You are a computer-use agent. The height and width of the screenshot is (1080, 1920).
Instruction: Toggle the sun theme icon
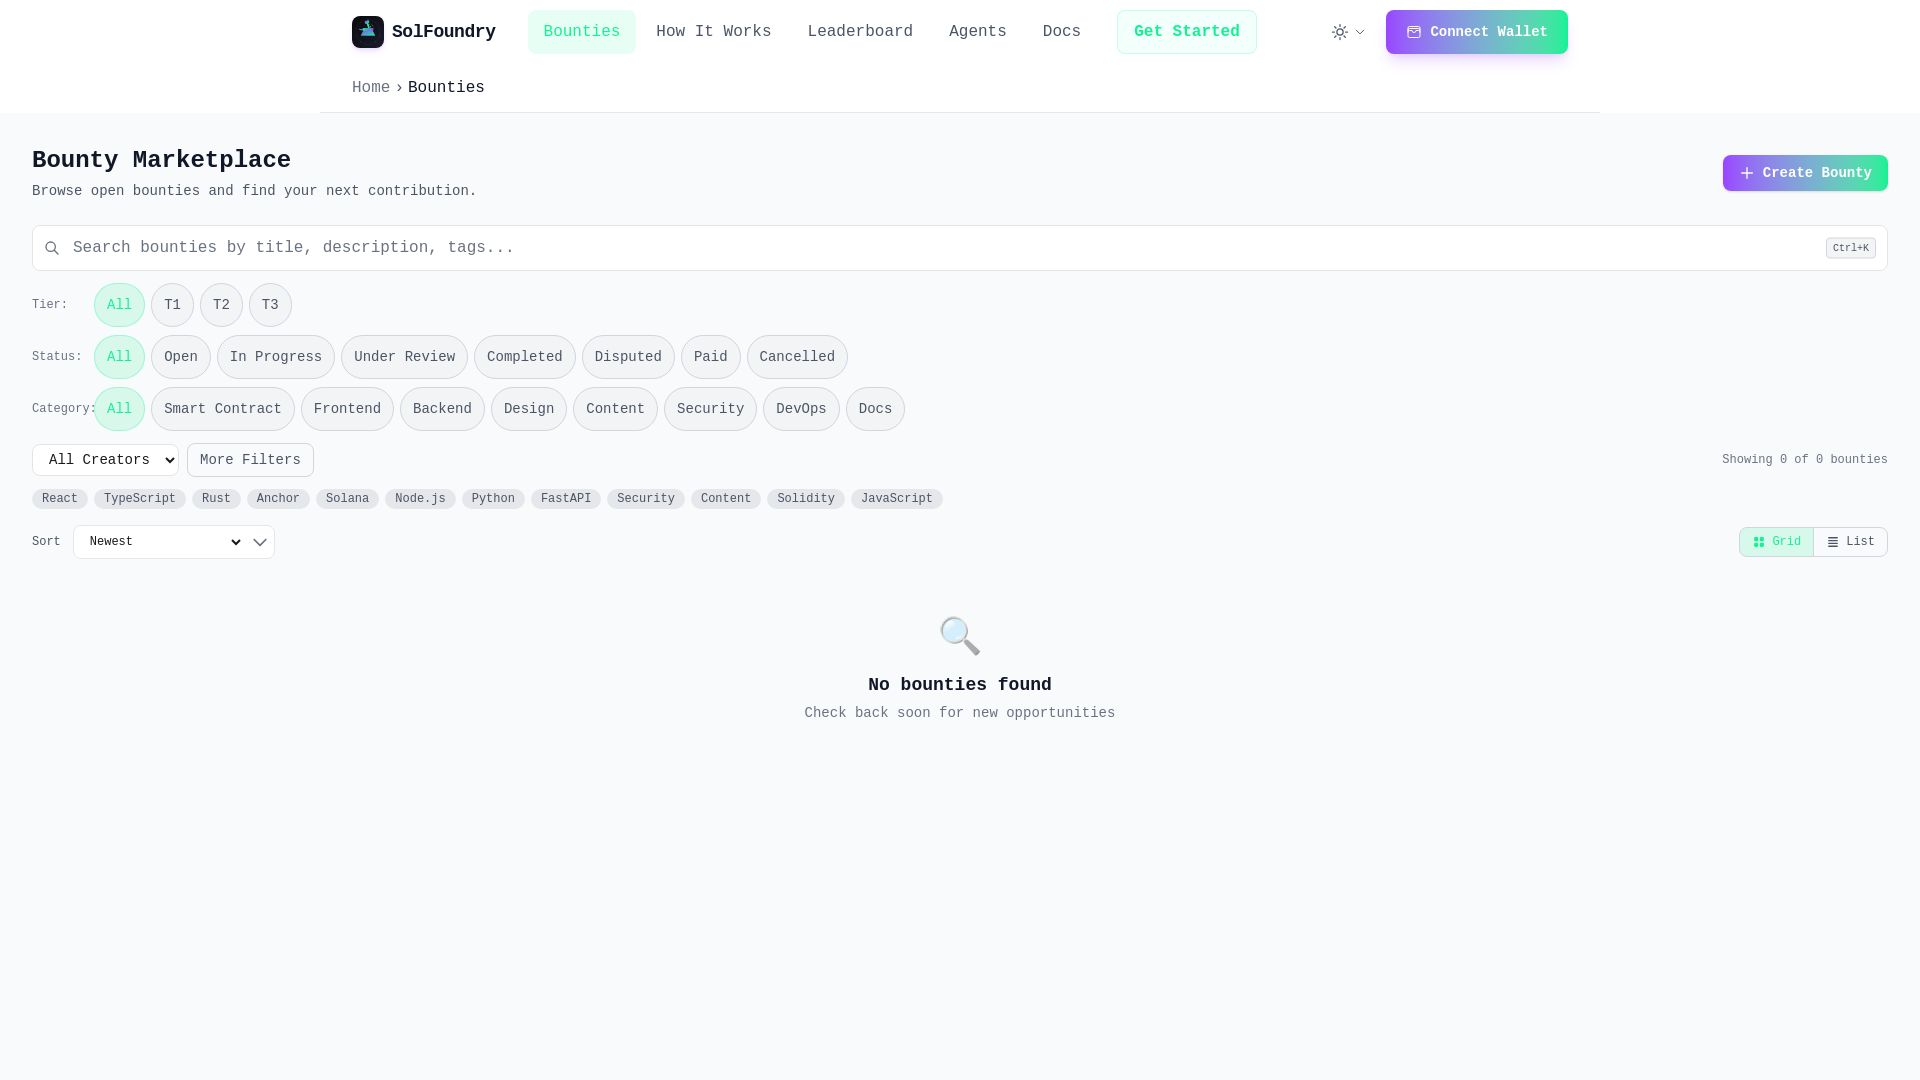1340,32
